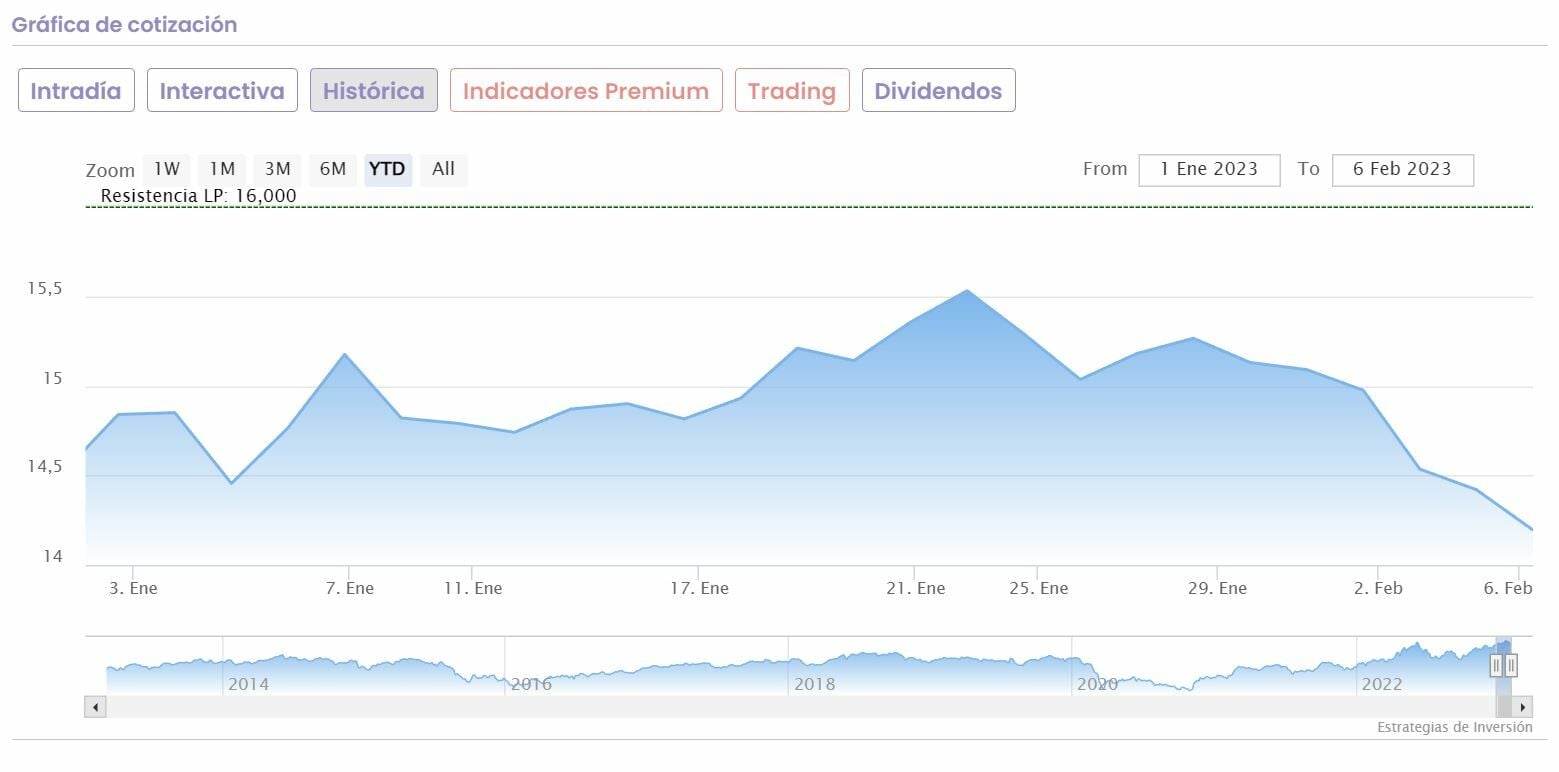Image resolution: width=1559 pixels, height=772 pixels.
Task: Set zoom range to 1M
Action: (222, 169)
